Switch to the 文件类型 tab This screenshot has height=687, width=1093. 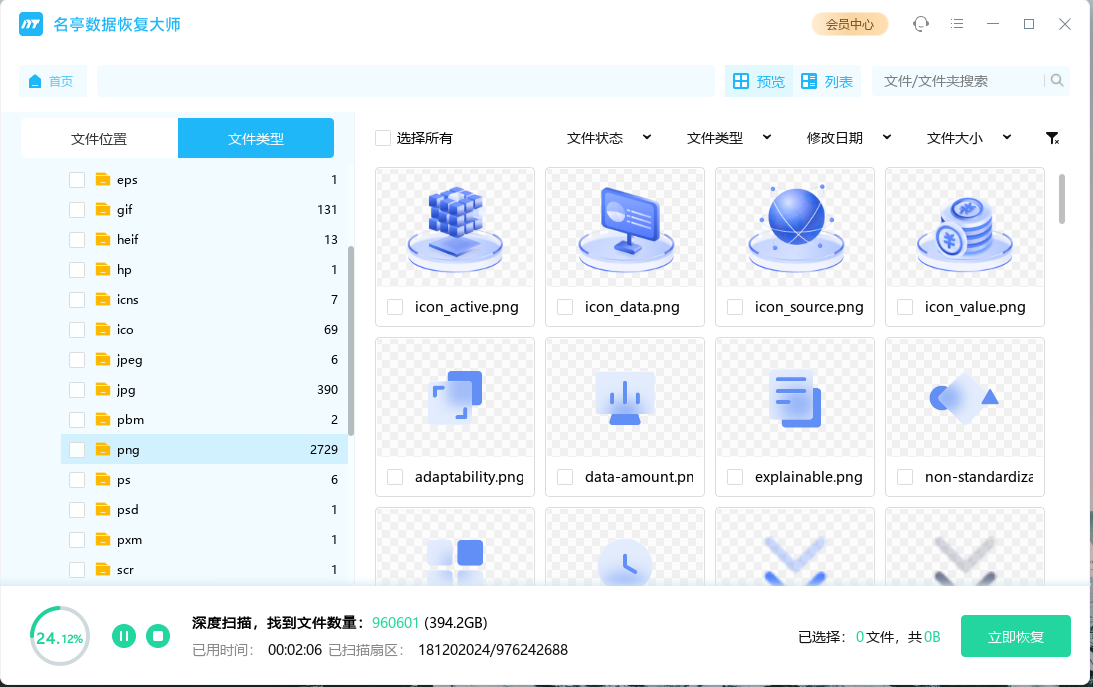[255, 137]
